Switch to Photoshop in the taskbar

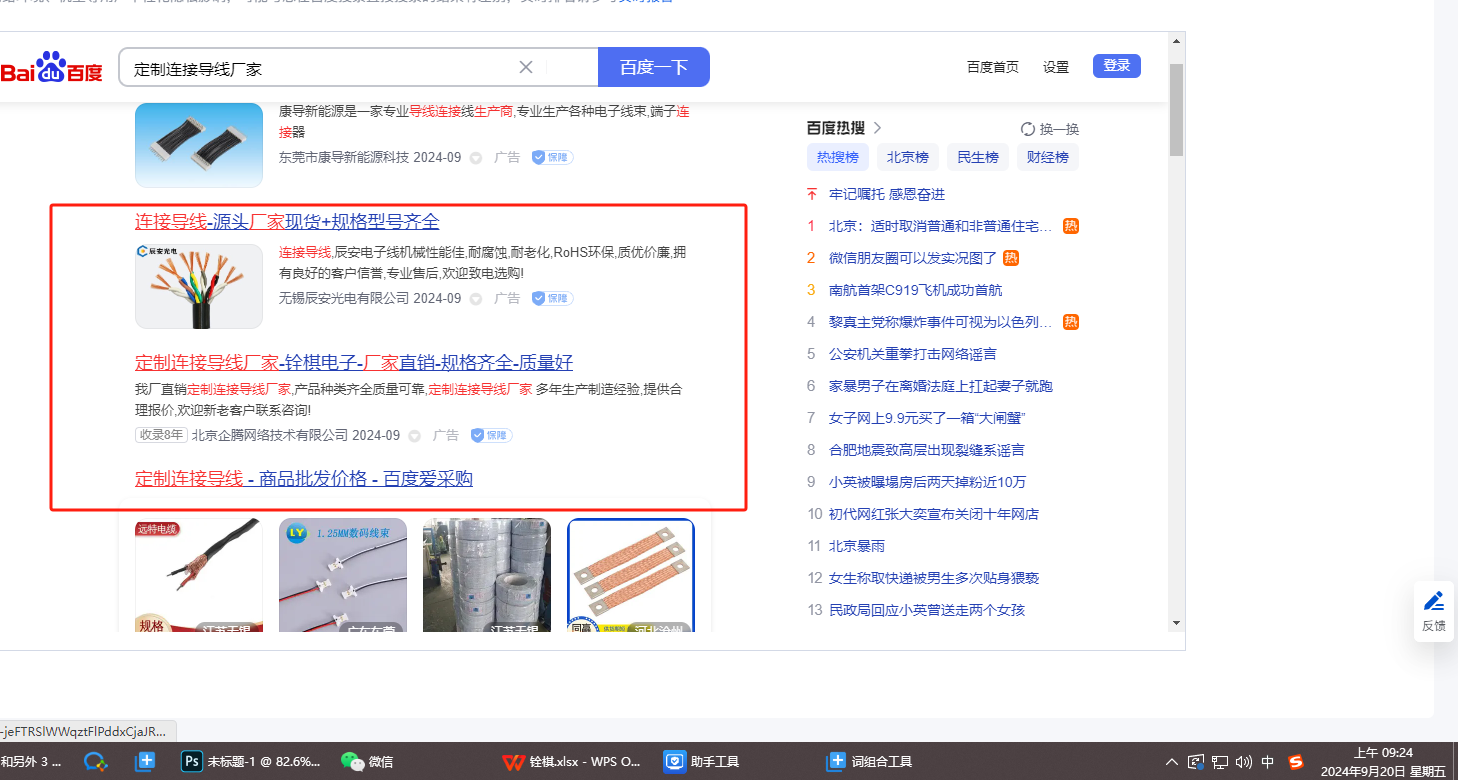[192, 762]
